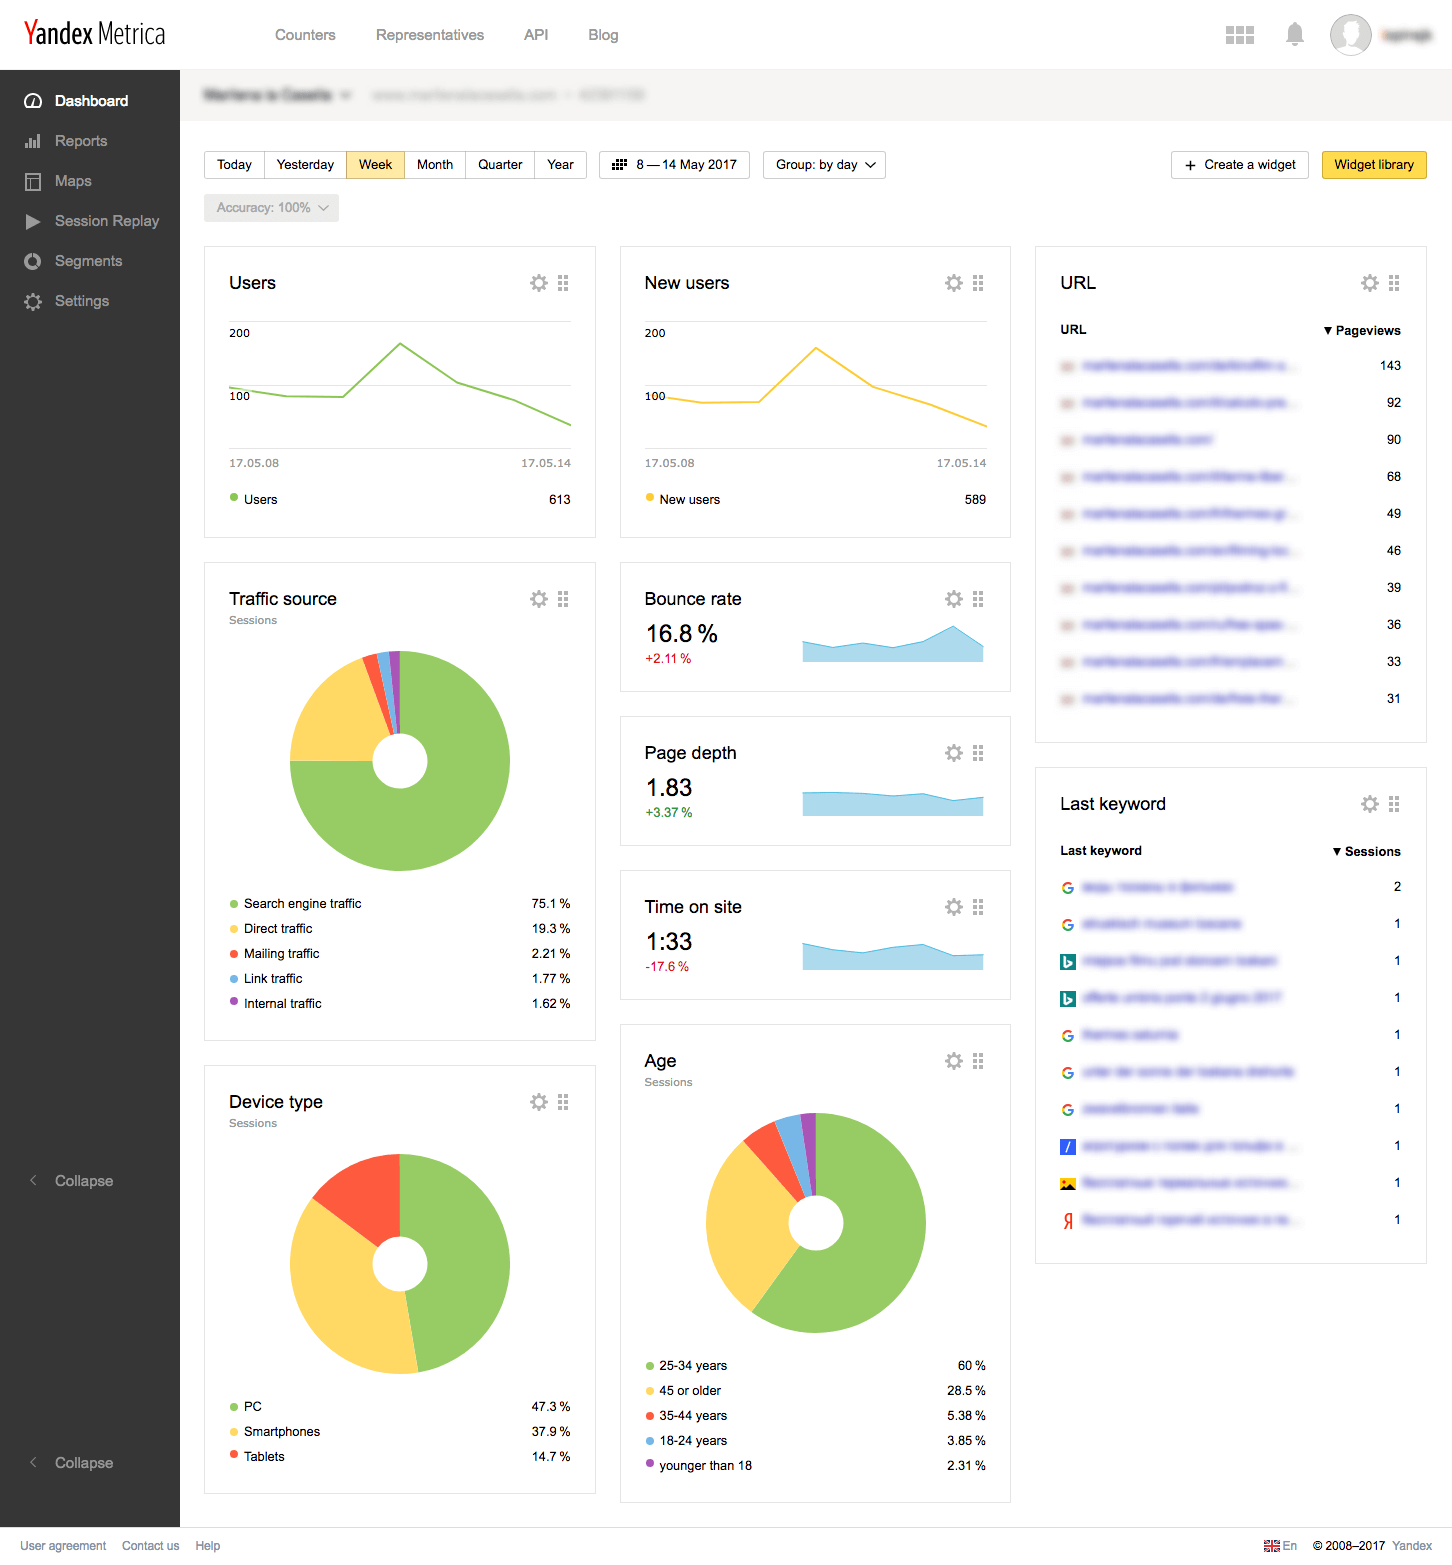Sort URL widget by Pageviews
The height and width of the screenshot is (1565, 1452).
[1362, 330]
